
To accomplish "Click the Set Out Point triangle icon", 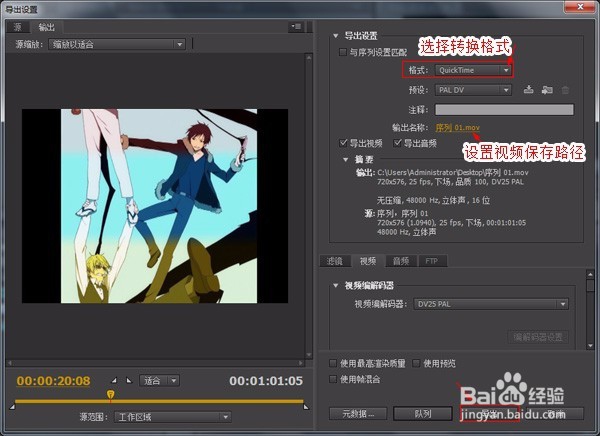I will click(129, 380).
